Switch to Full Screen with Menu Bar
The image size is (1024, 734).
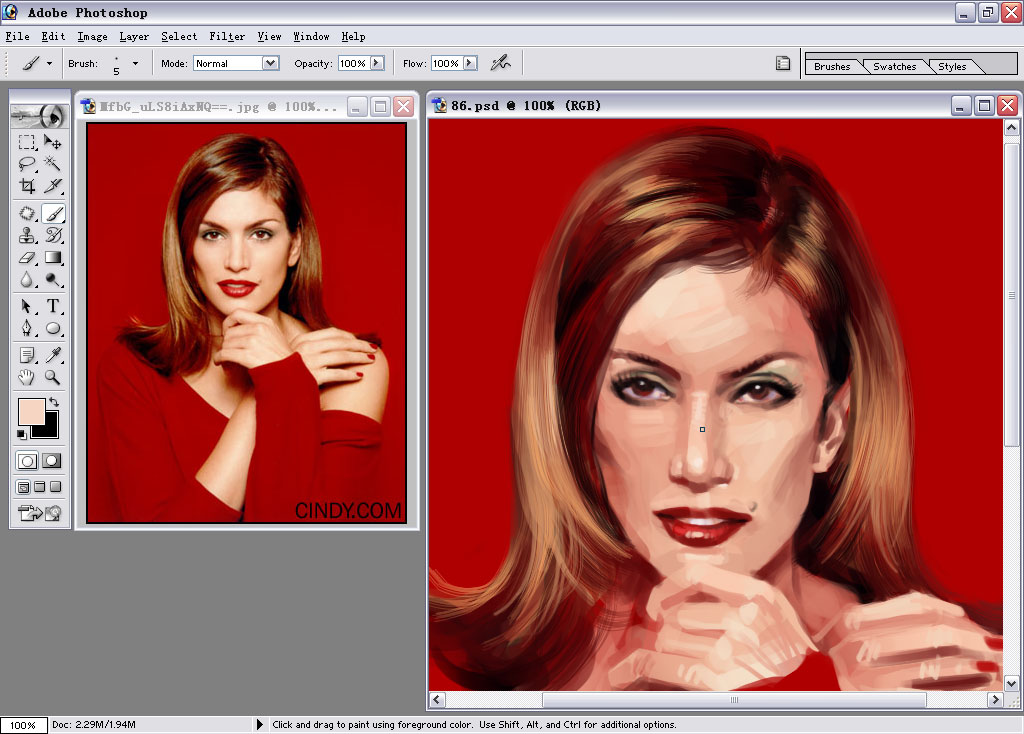pyautogui.click(x=39, y=487)
